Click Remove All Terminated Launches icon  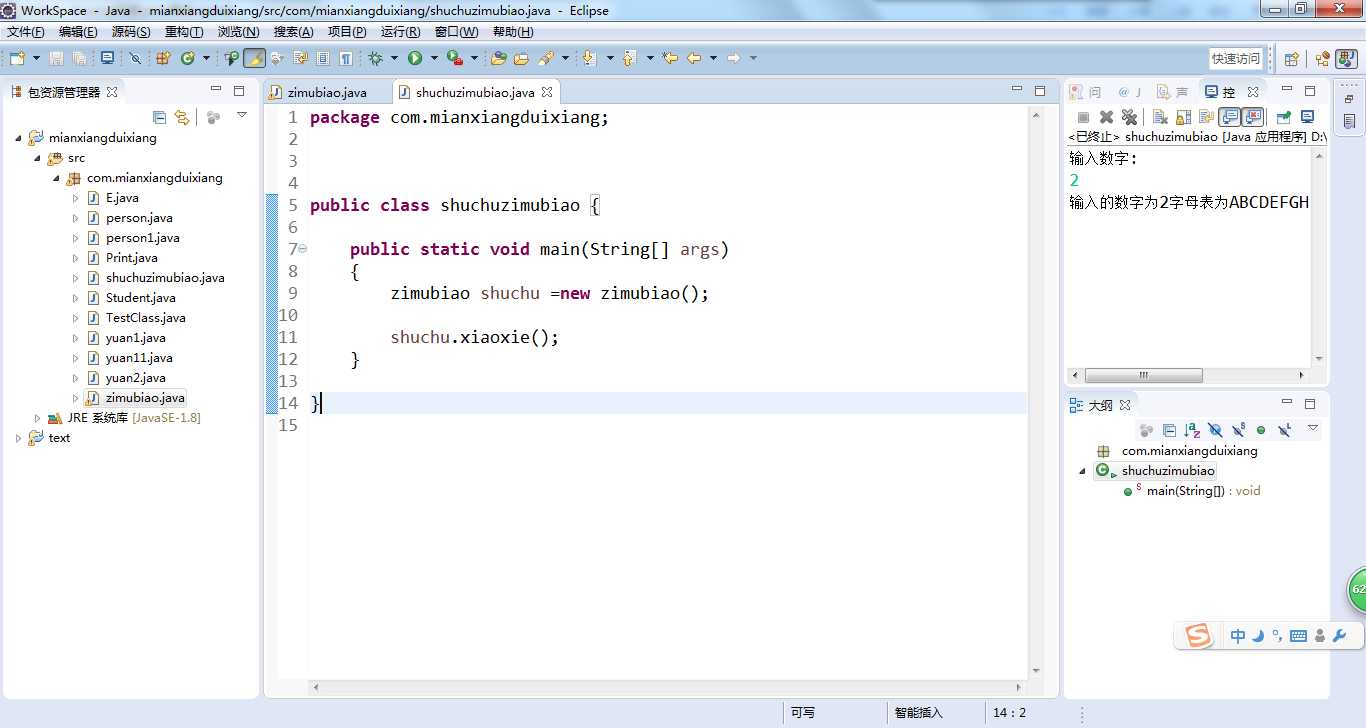click(x=1129, y=117)
